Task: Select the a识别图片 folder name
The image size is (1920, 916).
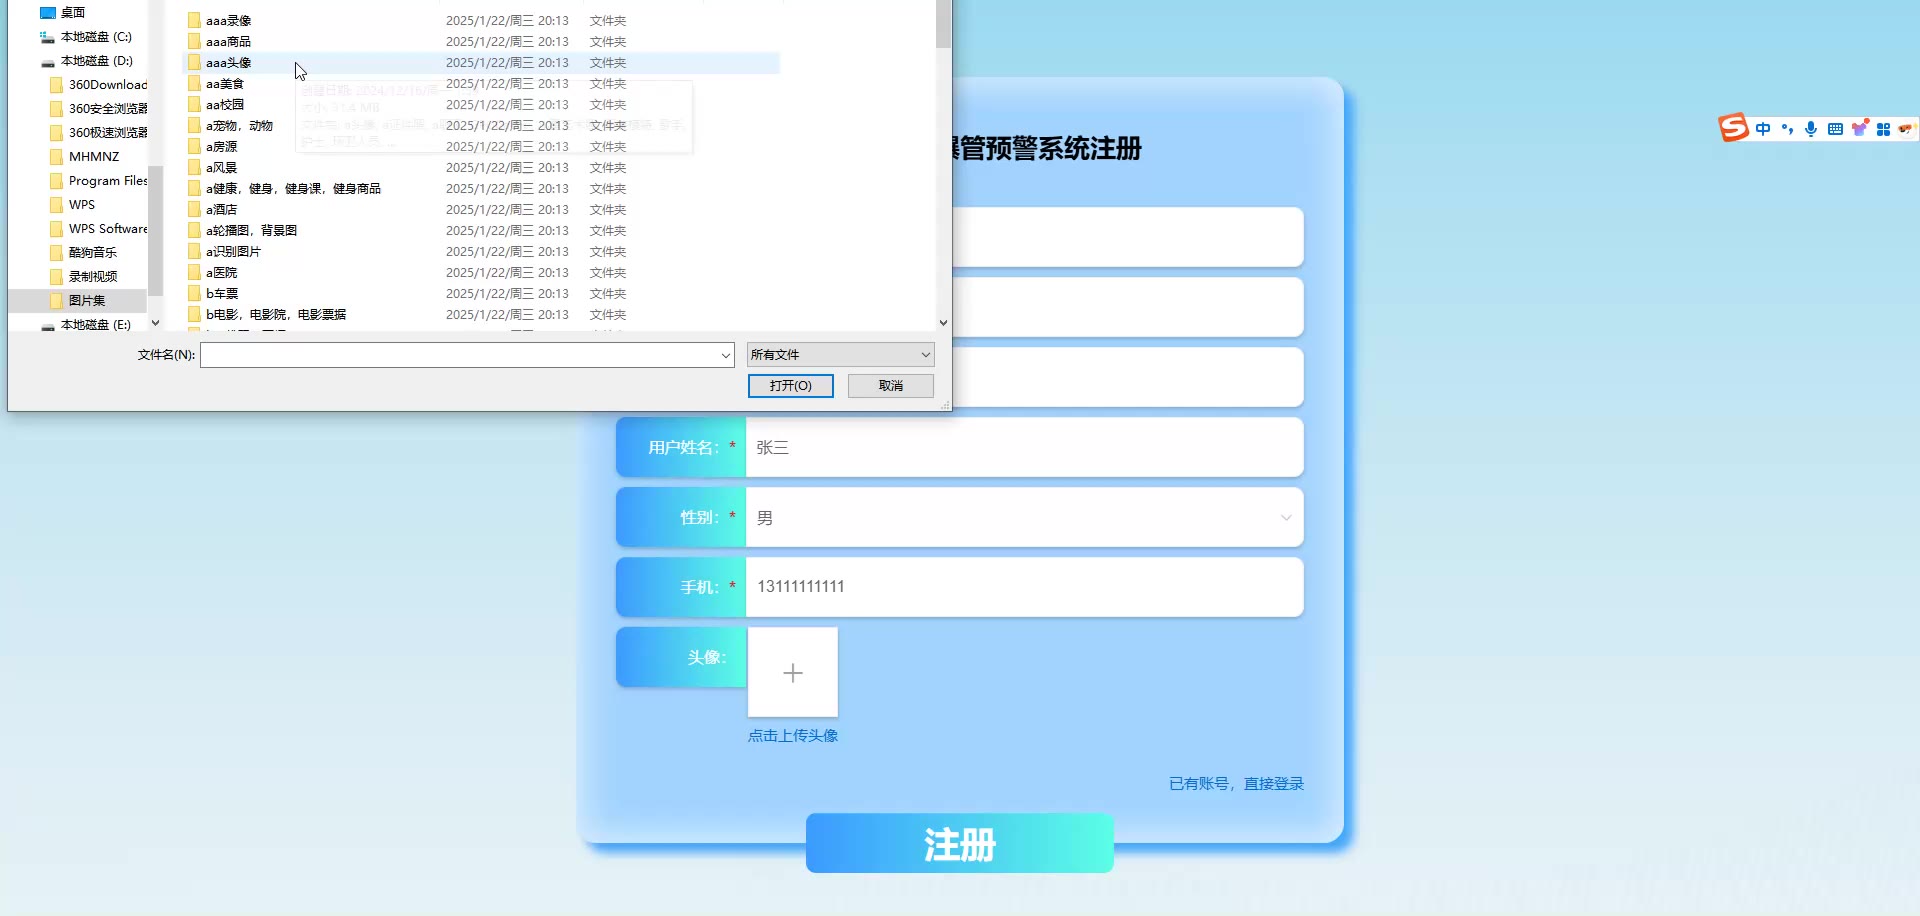Action: [x=233, y=251]
